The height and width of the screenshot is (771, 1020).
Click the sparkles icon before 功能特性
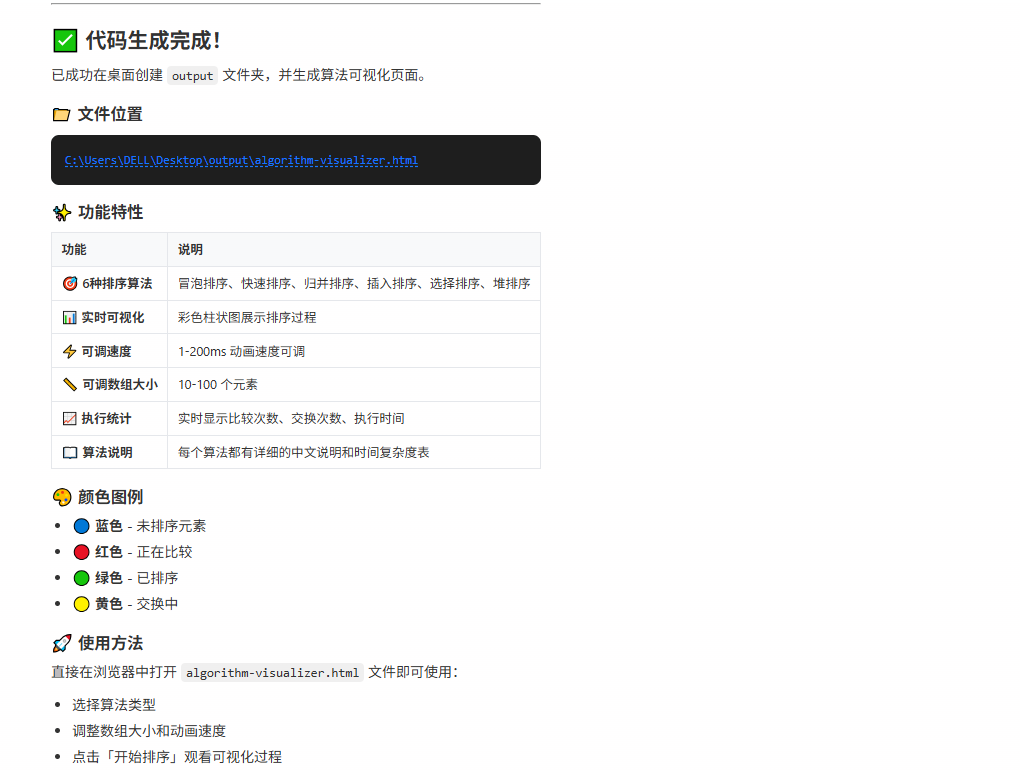click(61, 212)
